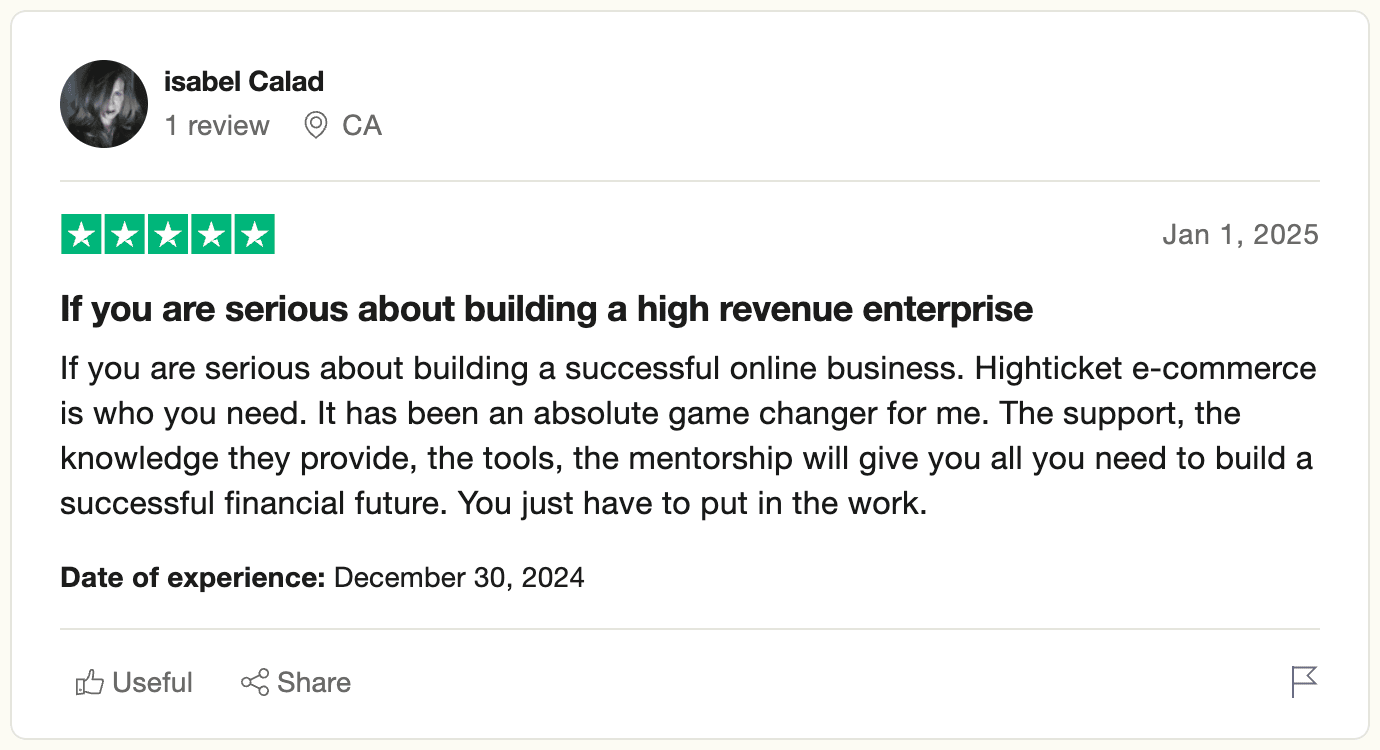Click the fourth green rating star
Screen dimensions: 1380x750
tap(212, 235)
